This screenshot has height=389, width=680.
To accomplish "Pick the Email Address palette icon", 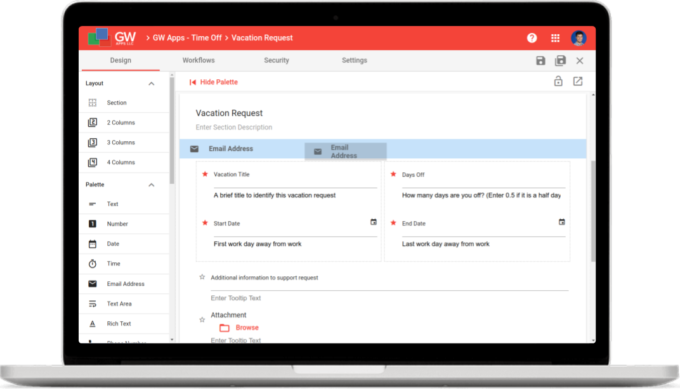I will point(92,284).
